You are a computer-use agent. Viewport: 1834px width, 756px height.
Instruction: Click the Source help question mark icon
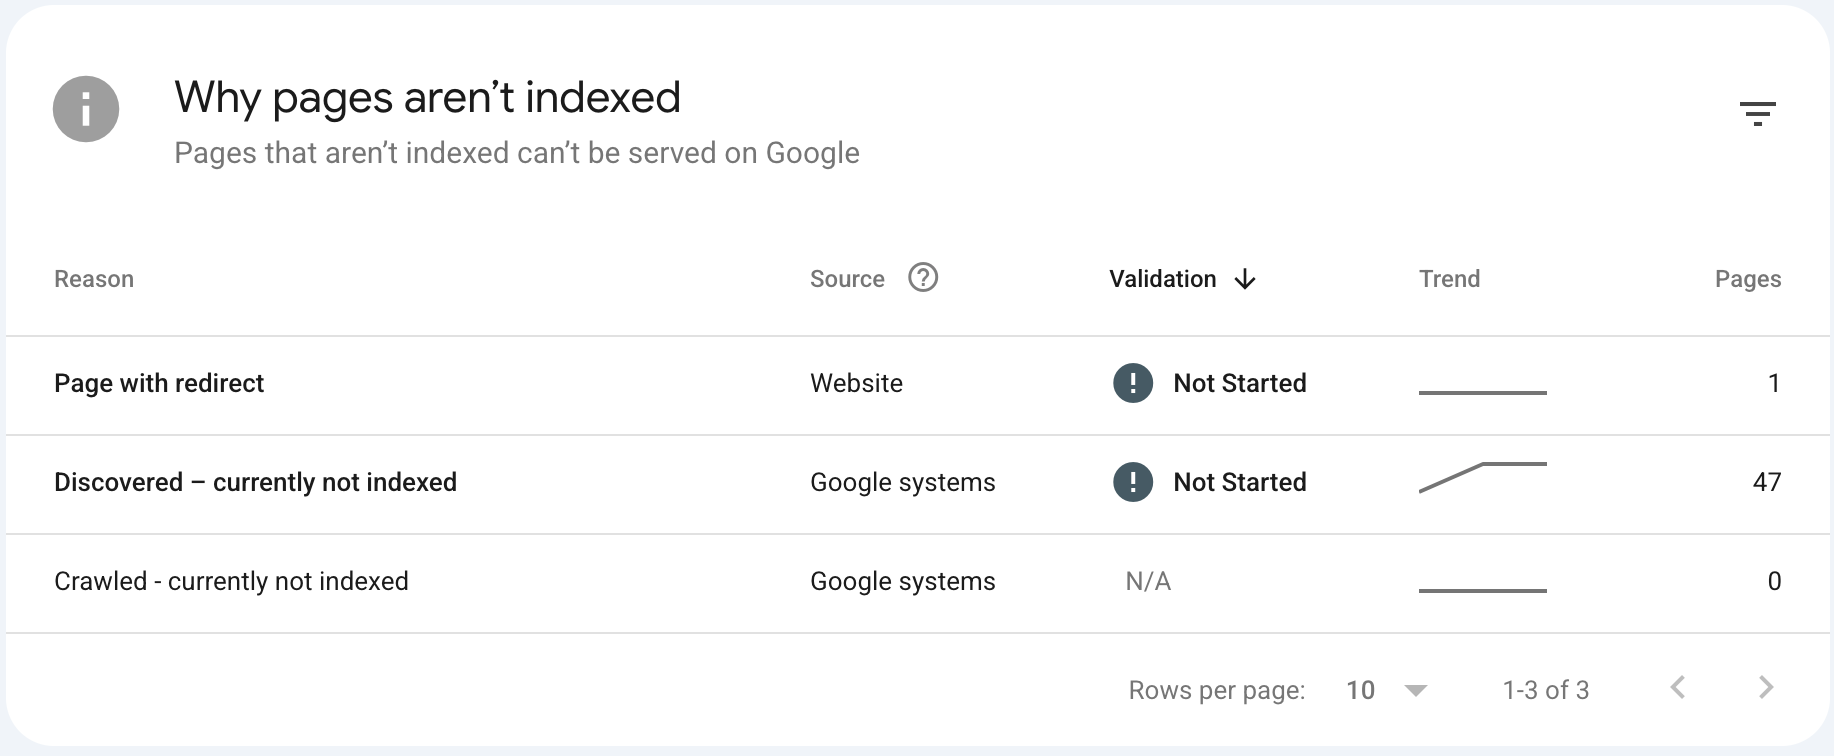923,277
